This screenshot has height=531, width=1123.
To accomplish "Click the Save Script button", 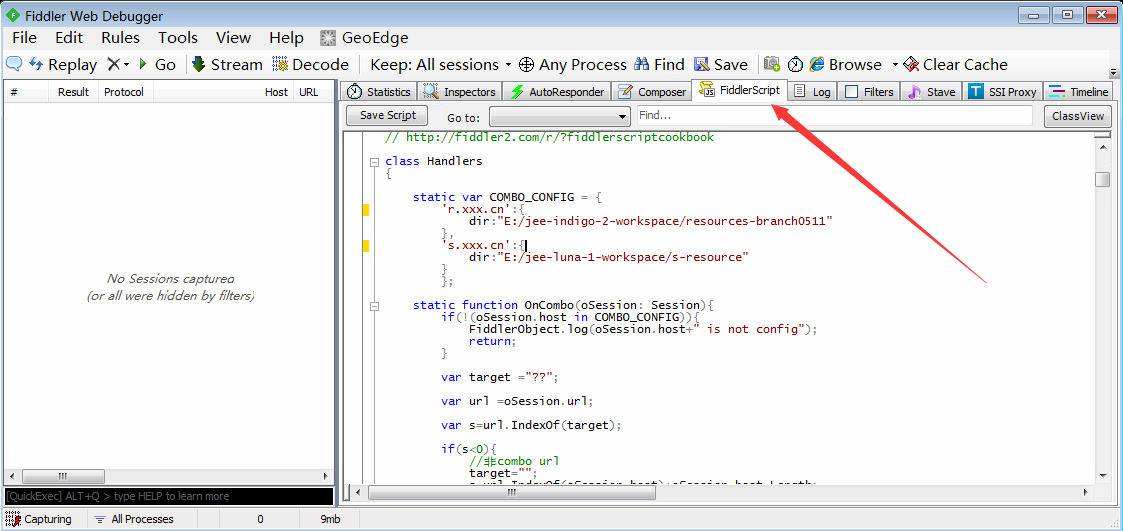I will [387, 115].
